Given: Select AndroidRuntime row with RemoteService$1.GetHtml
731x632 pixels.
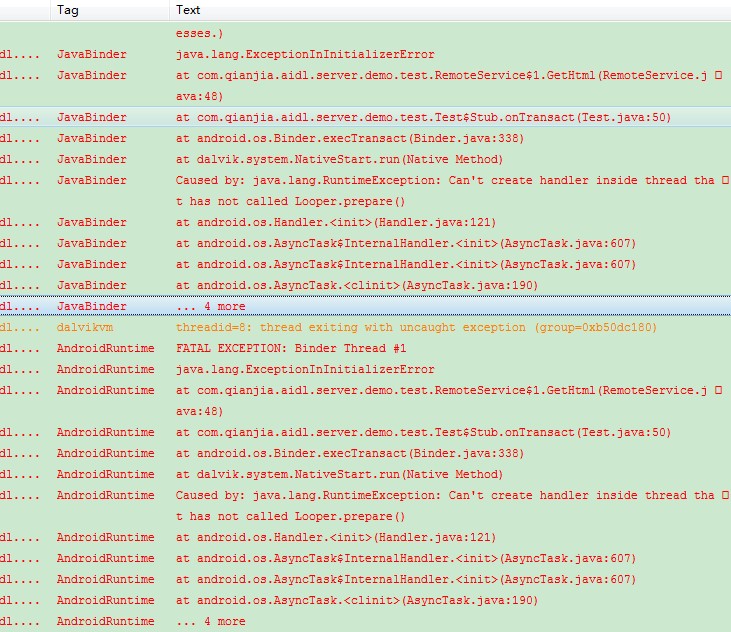Looking at the screenshot, I should tap(366, 401).
